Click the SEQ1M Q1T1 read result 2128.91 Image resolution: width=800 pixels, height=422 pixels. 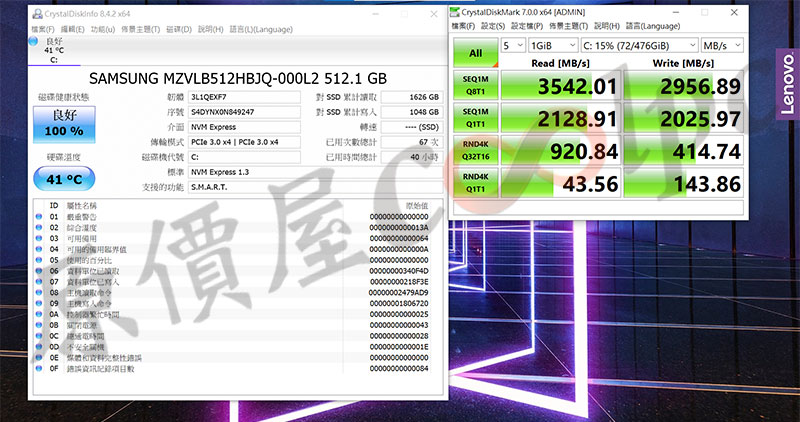coord(561,117)
